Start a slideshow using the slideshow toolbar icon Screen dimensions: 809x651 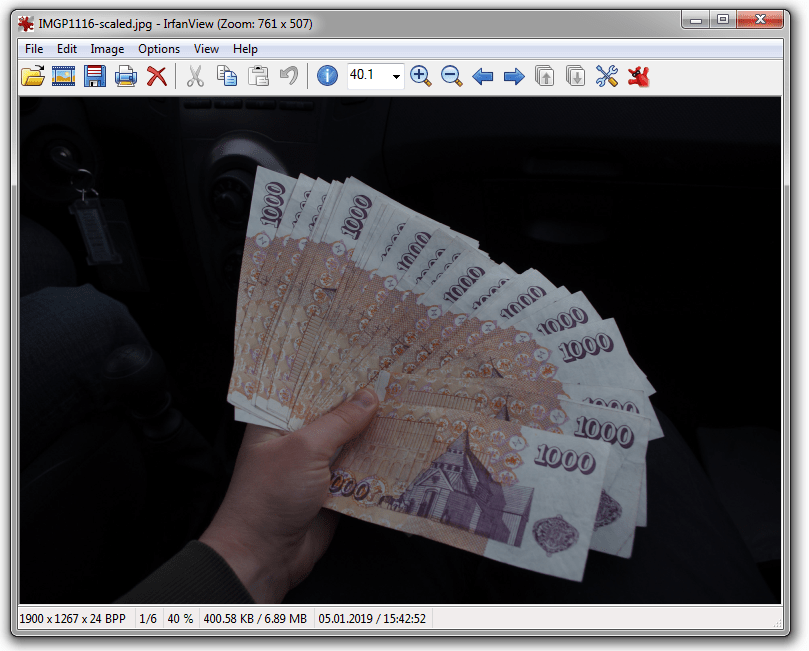[63, 76]
